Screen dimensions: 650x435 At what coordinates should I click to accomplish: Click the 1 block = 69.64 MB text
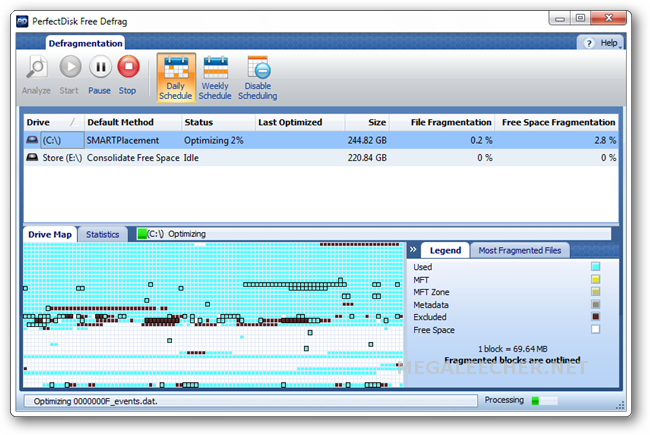(512, 349)
